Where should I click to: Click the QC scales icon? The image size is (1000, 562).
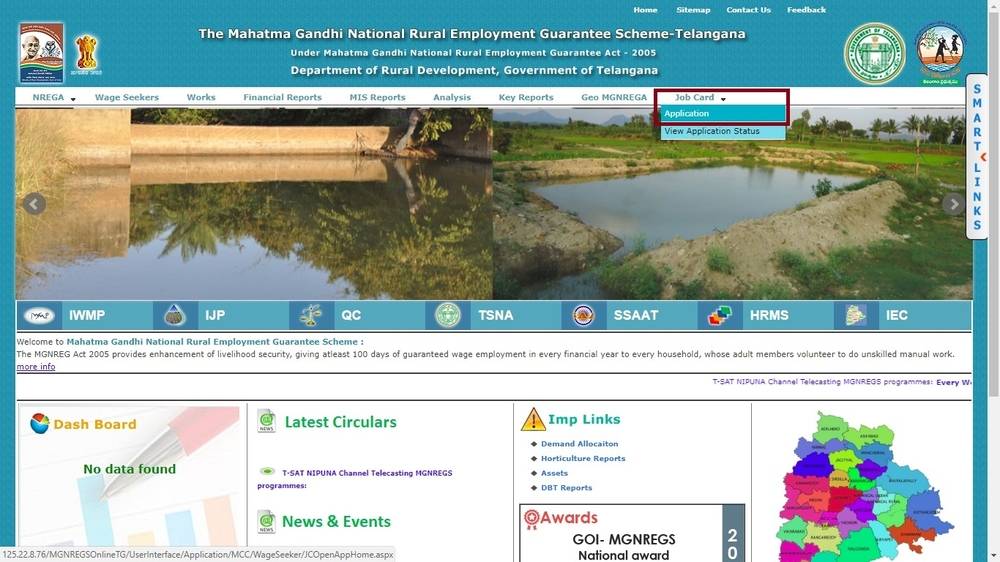pyautogui.click(x=312, y=315)
